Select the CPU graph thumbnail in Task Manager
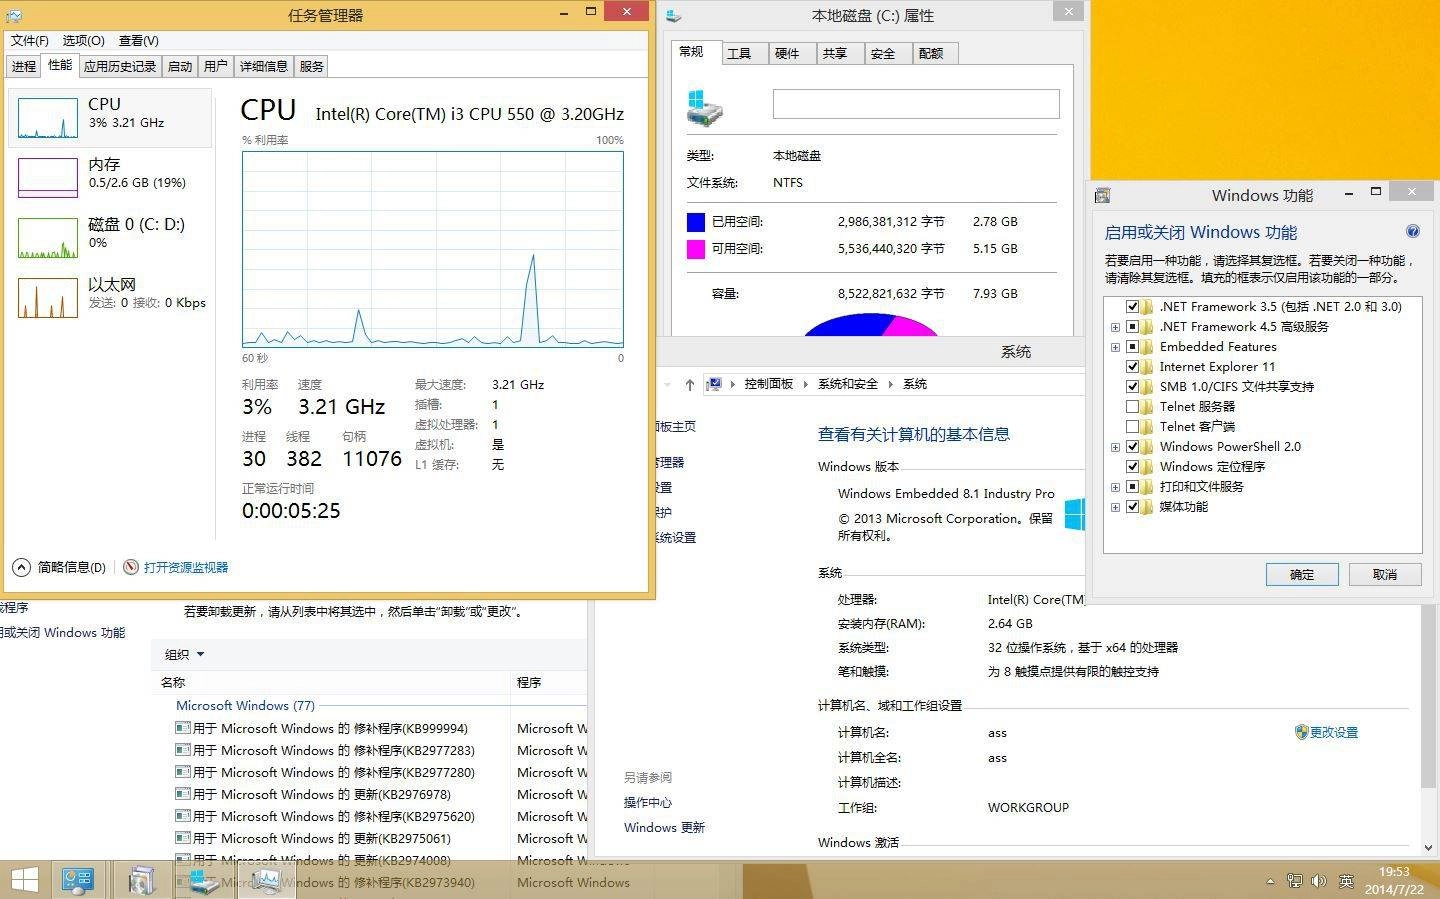Image resolution: width=1440 pixels, height=899 pixels. [x=48, y=118]
